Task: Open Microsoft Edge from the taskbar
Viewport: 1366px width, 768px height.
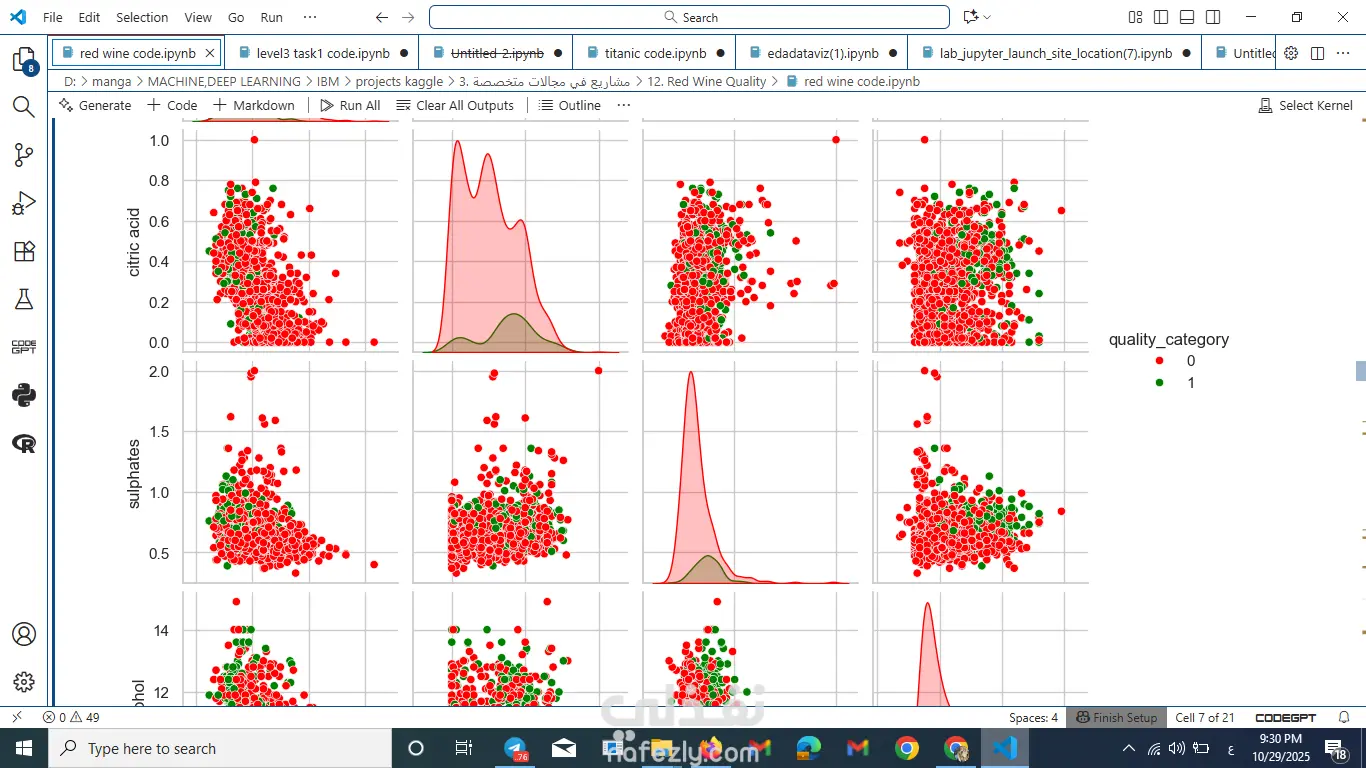Action: 808,748
